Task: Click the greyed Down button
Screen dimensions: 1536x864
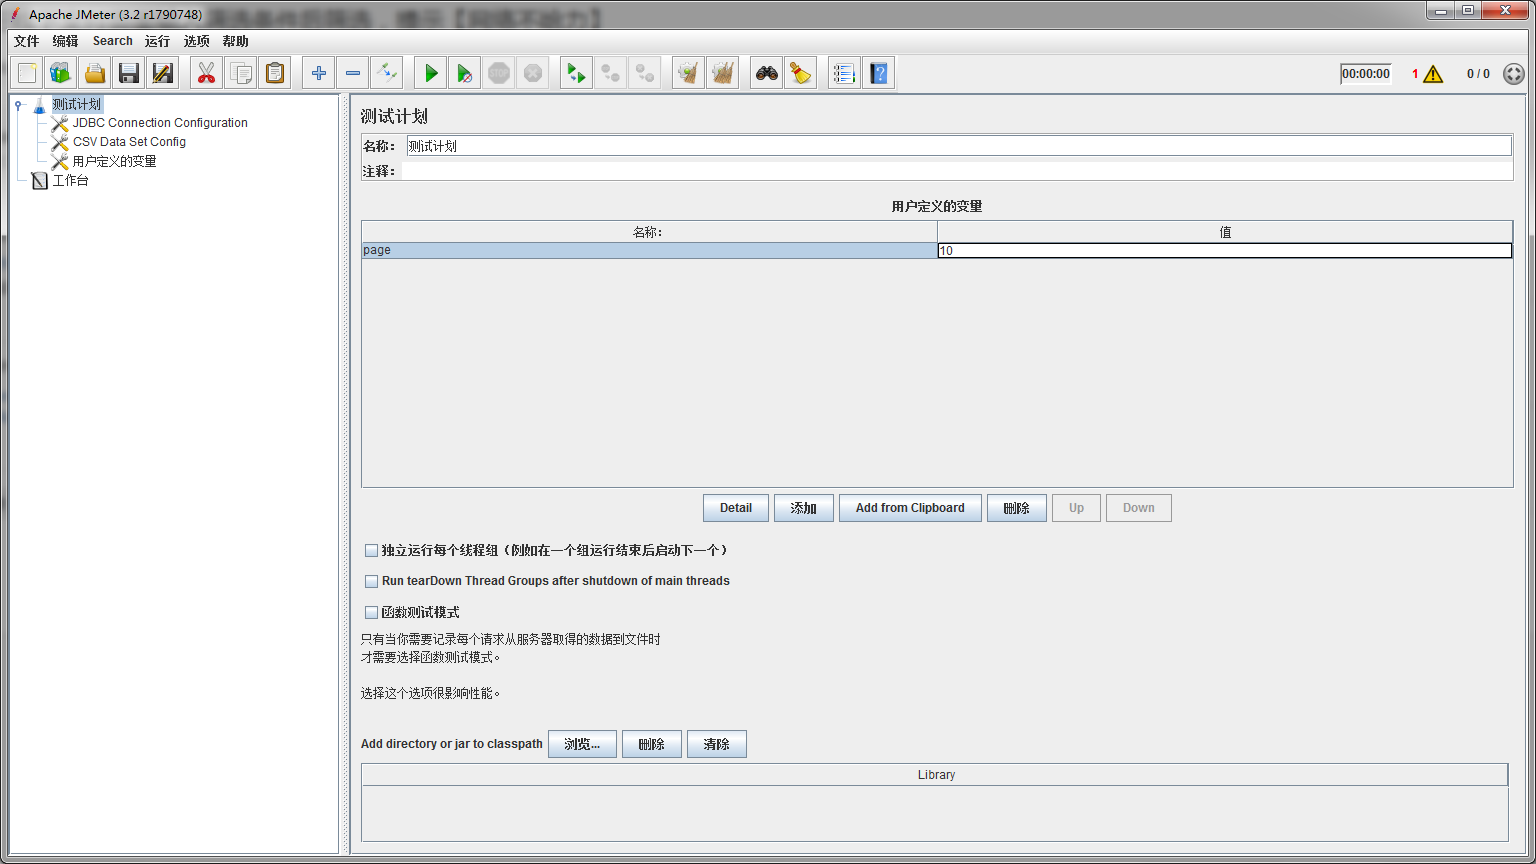Action: 1139,508
